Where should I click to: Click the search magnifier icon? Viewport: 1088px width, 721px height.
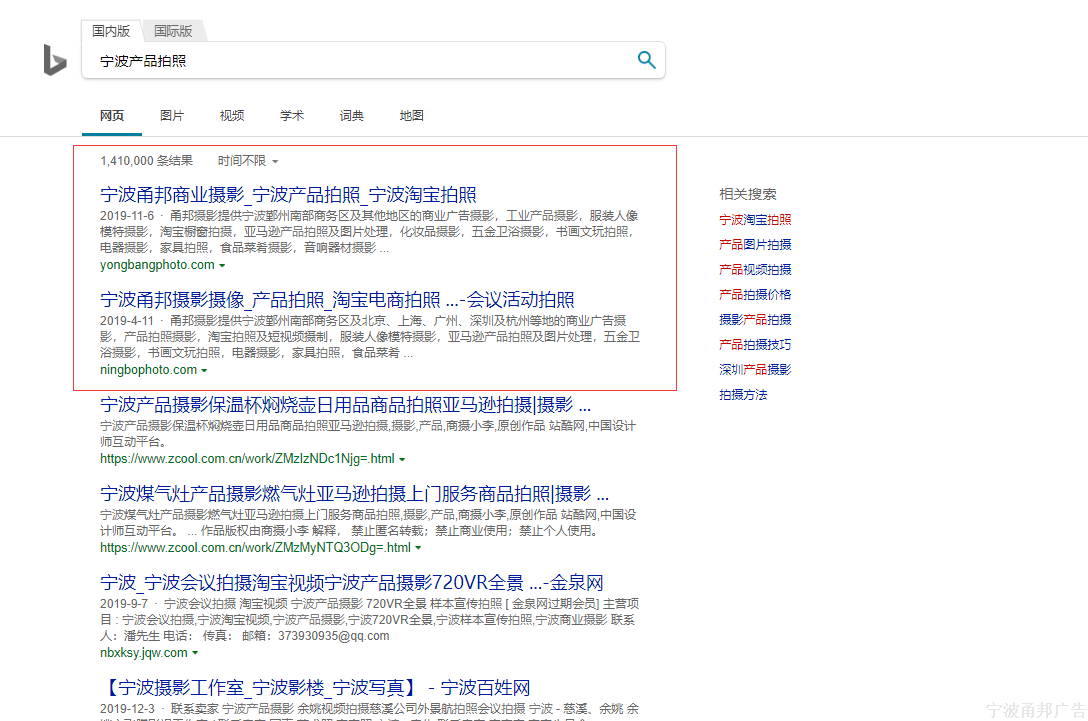pos(646,60)
